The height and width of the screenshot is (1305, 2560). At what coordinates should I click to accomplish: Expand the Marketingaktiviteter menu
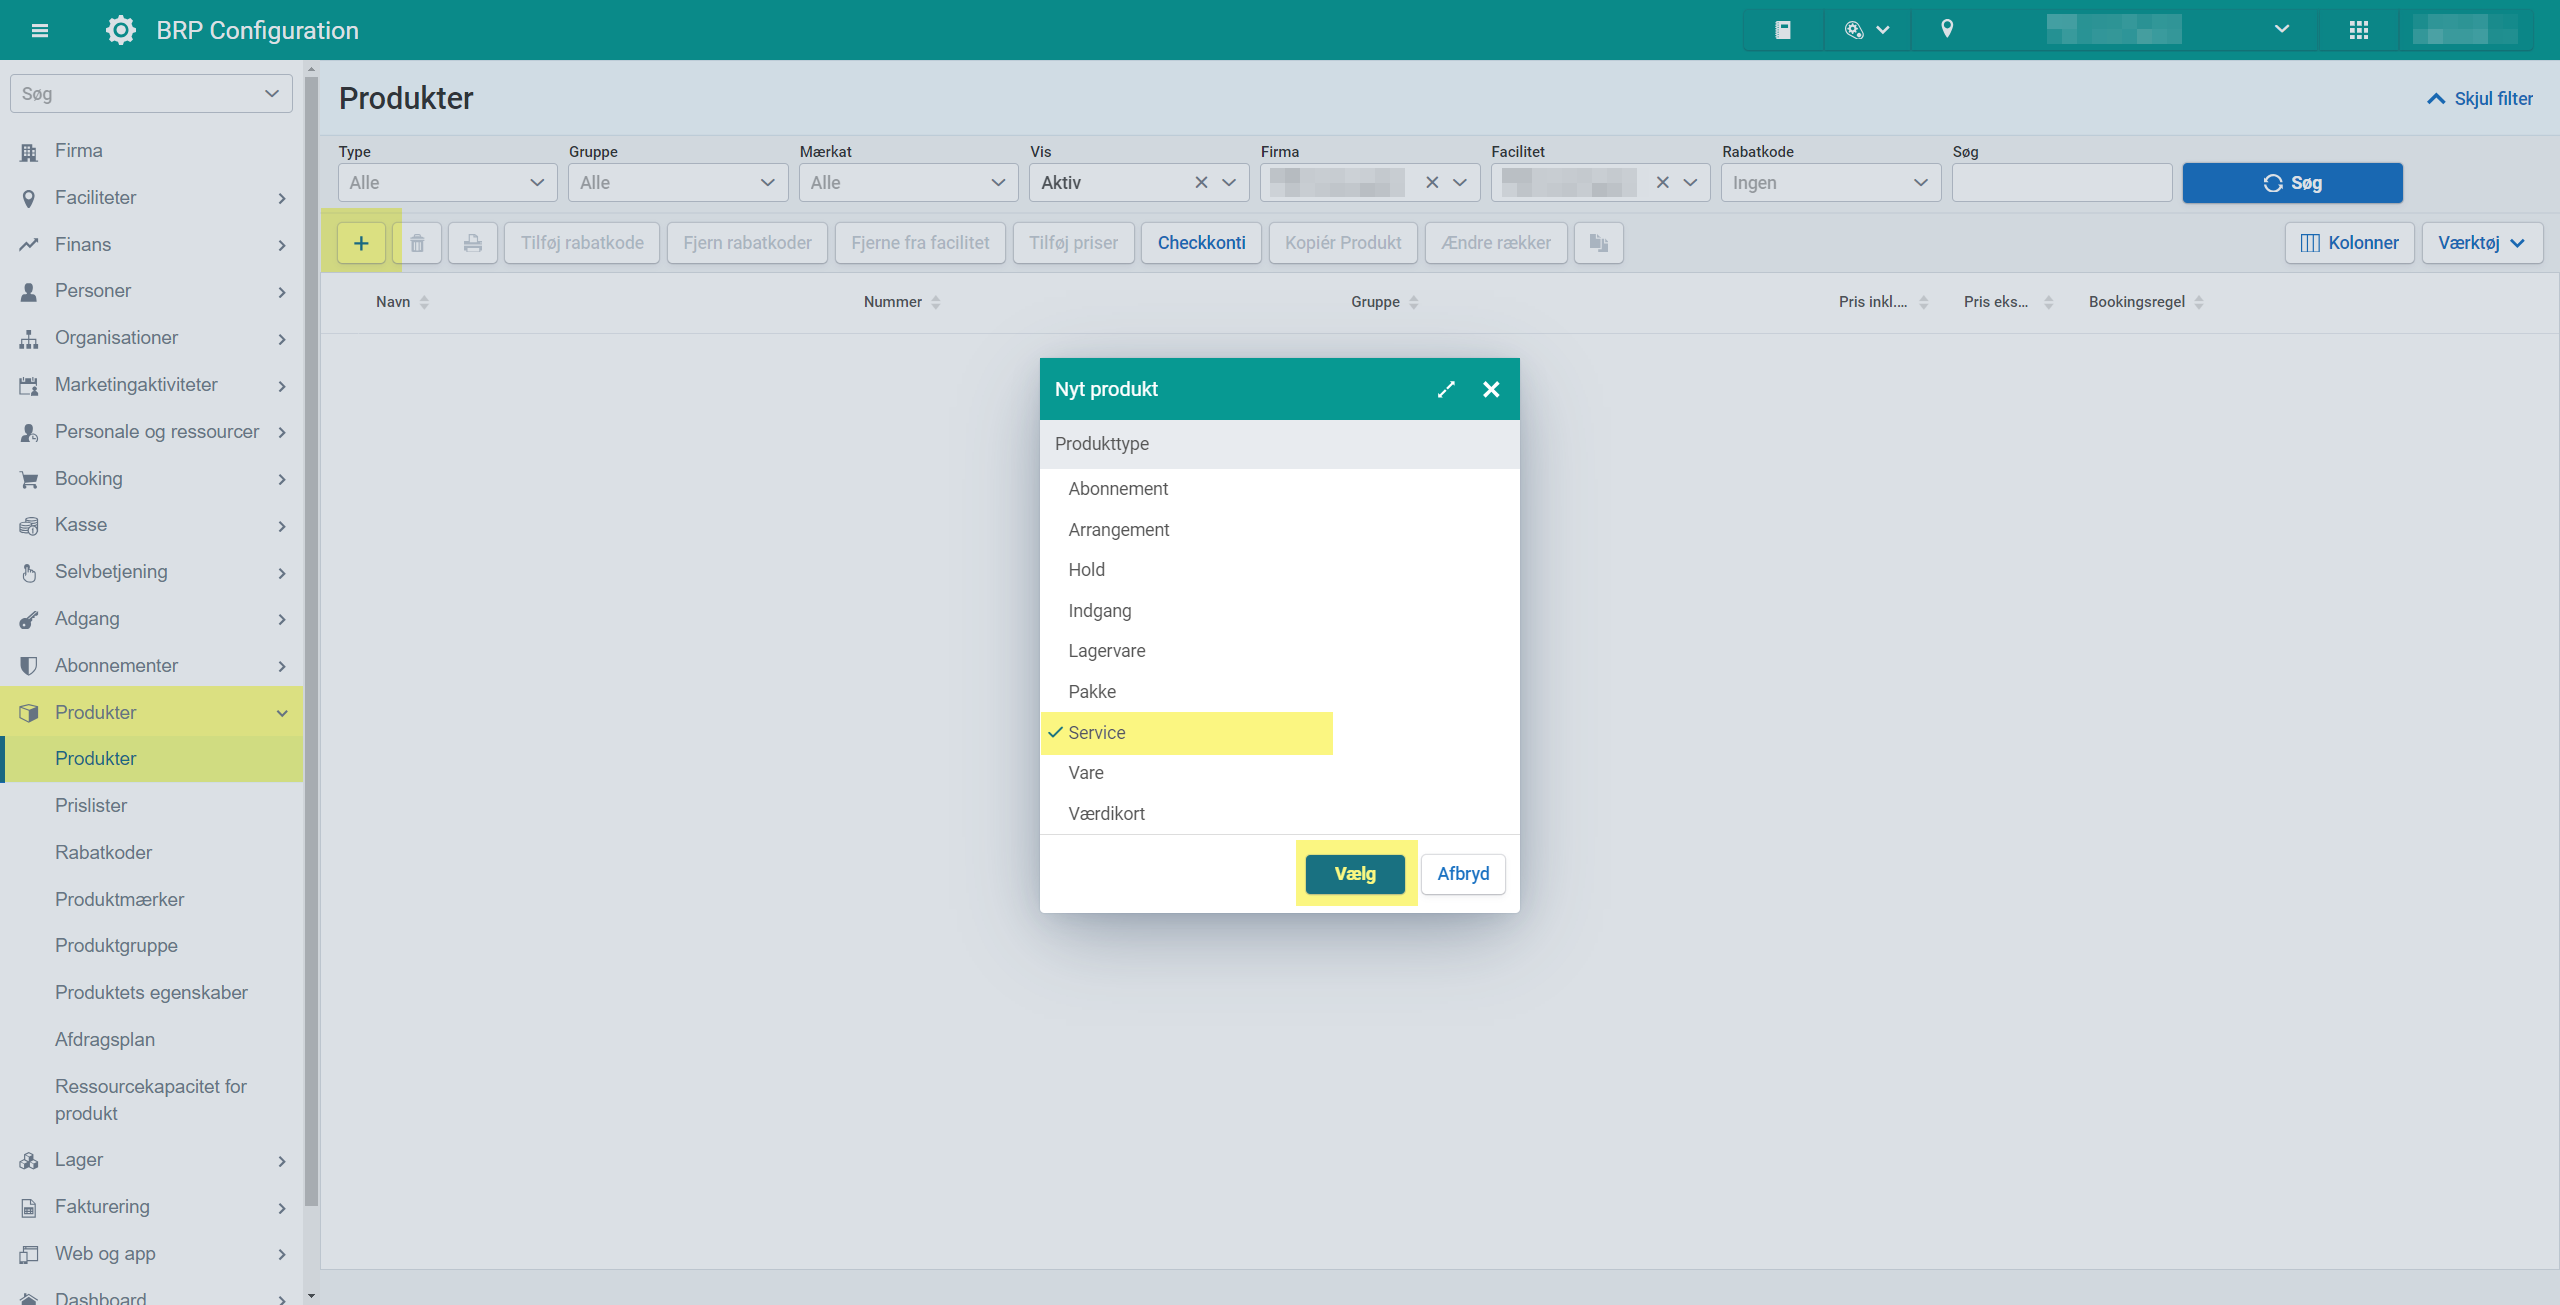[x=282, y=386]
